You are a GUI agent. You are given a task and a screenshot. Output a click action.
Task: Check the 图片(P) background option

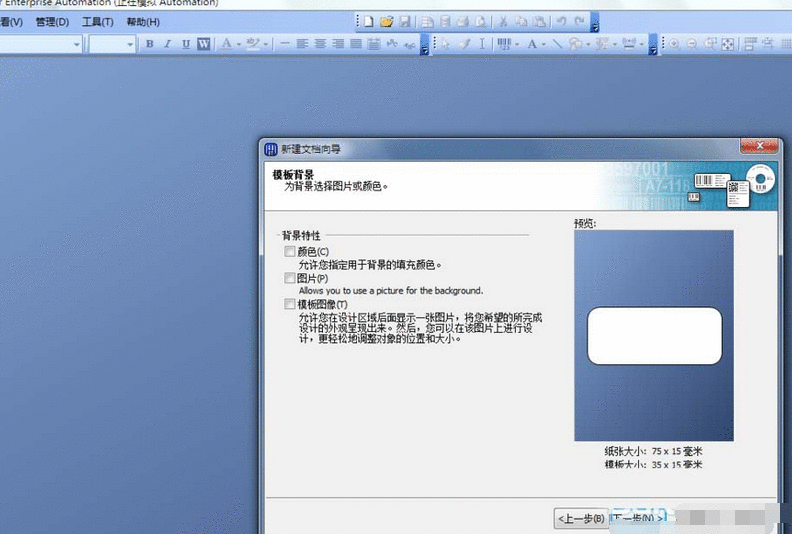[x=290, y=278]
